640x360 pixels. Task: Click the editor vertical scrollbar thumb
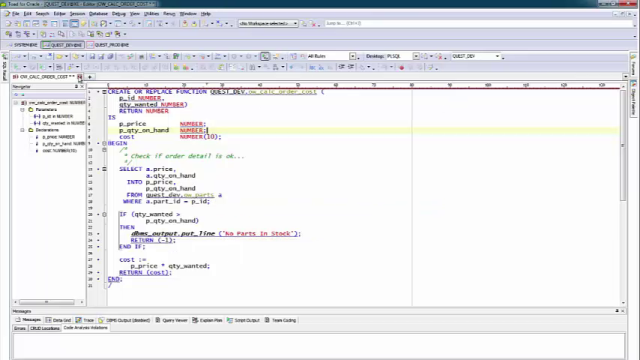623,145
